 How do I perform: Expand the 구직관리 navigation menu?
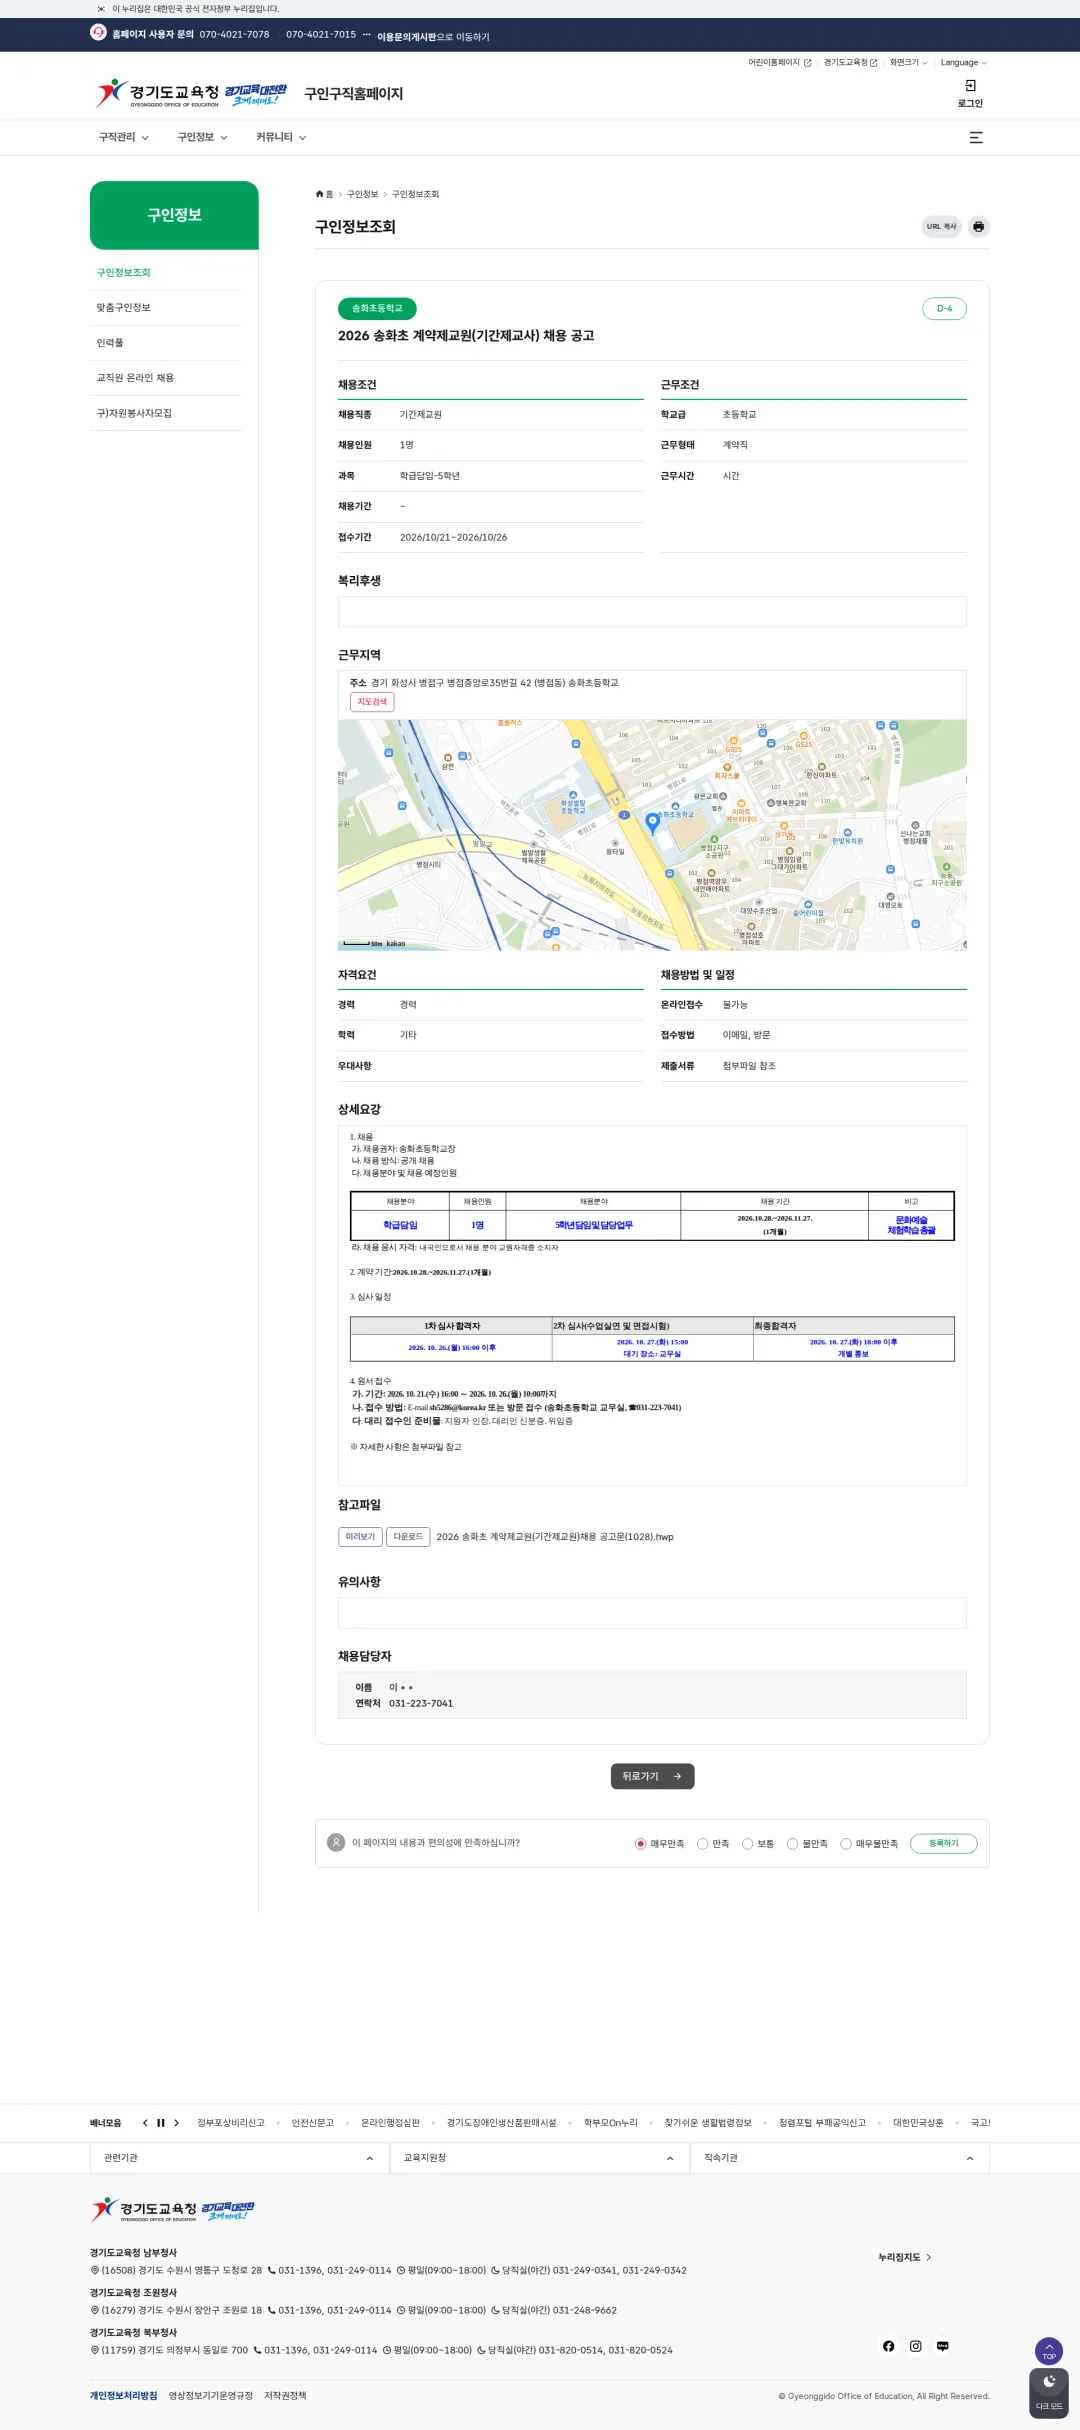124,138
